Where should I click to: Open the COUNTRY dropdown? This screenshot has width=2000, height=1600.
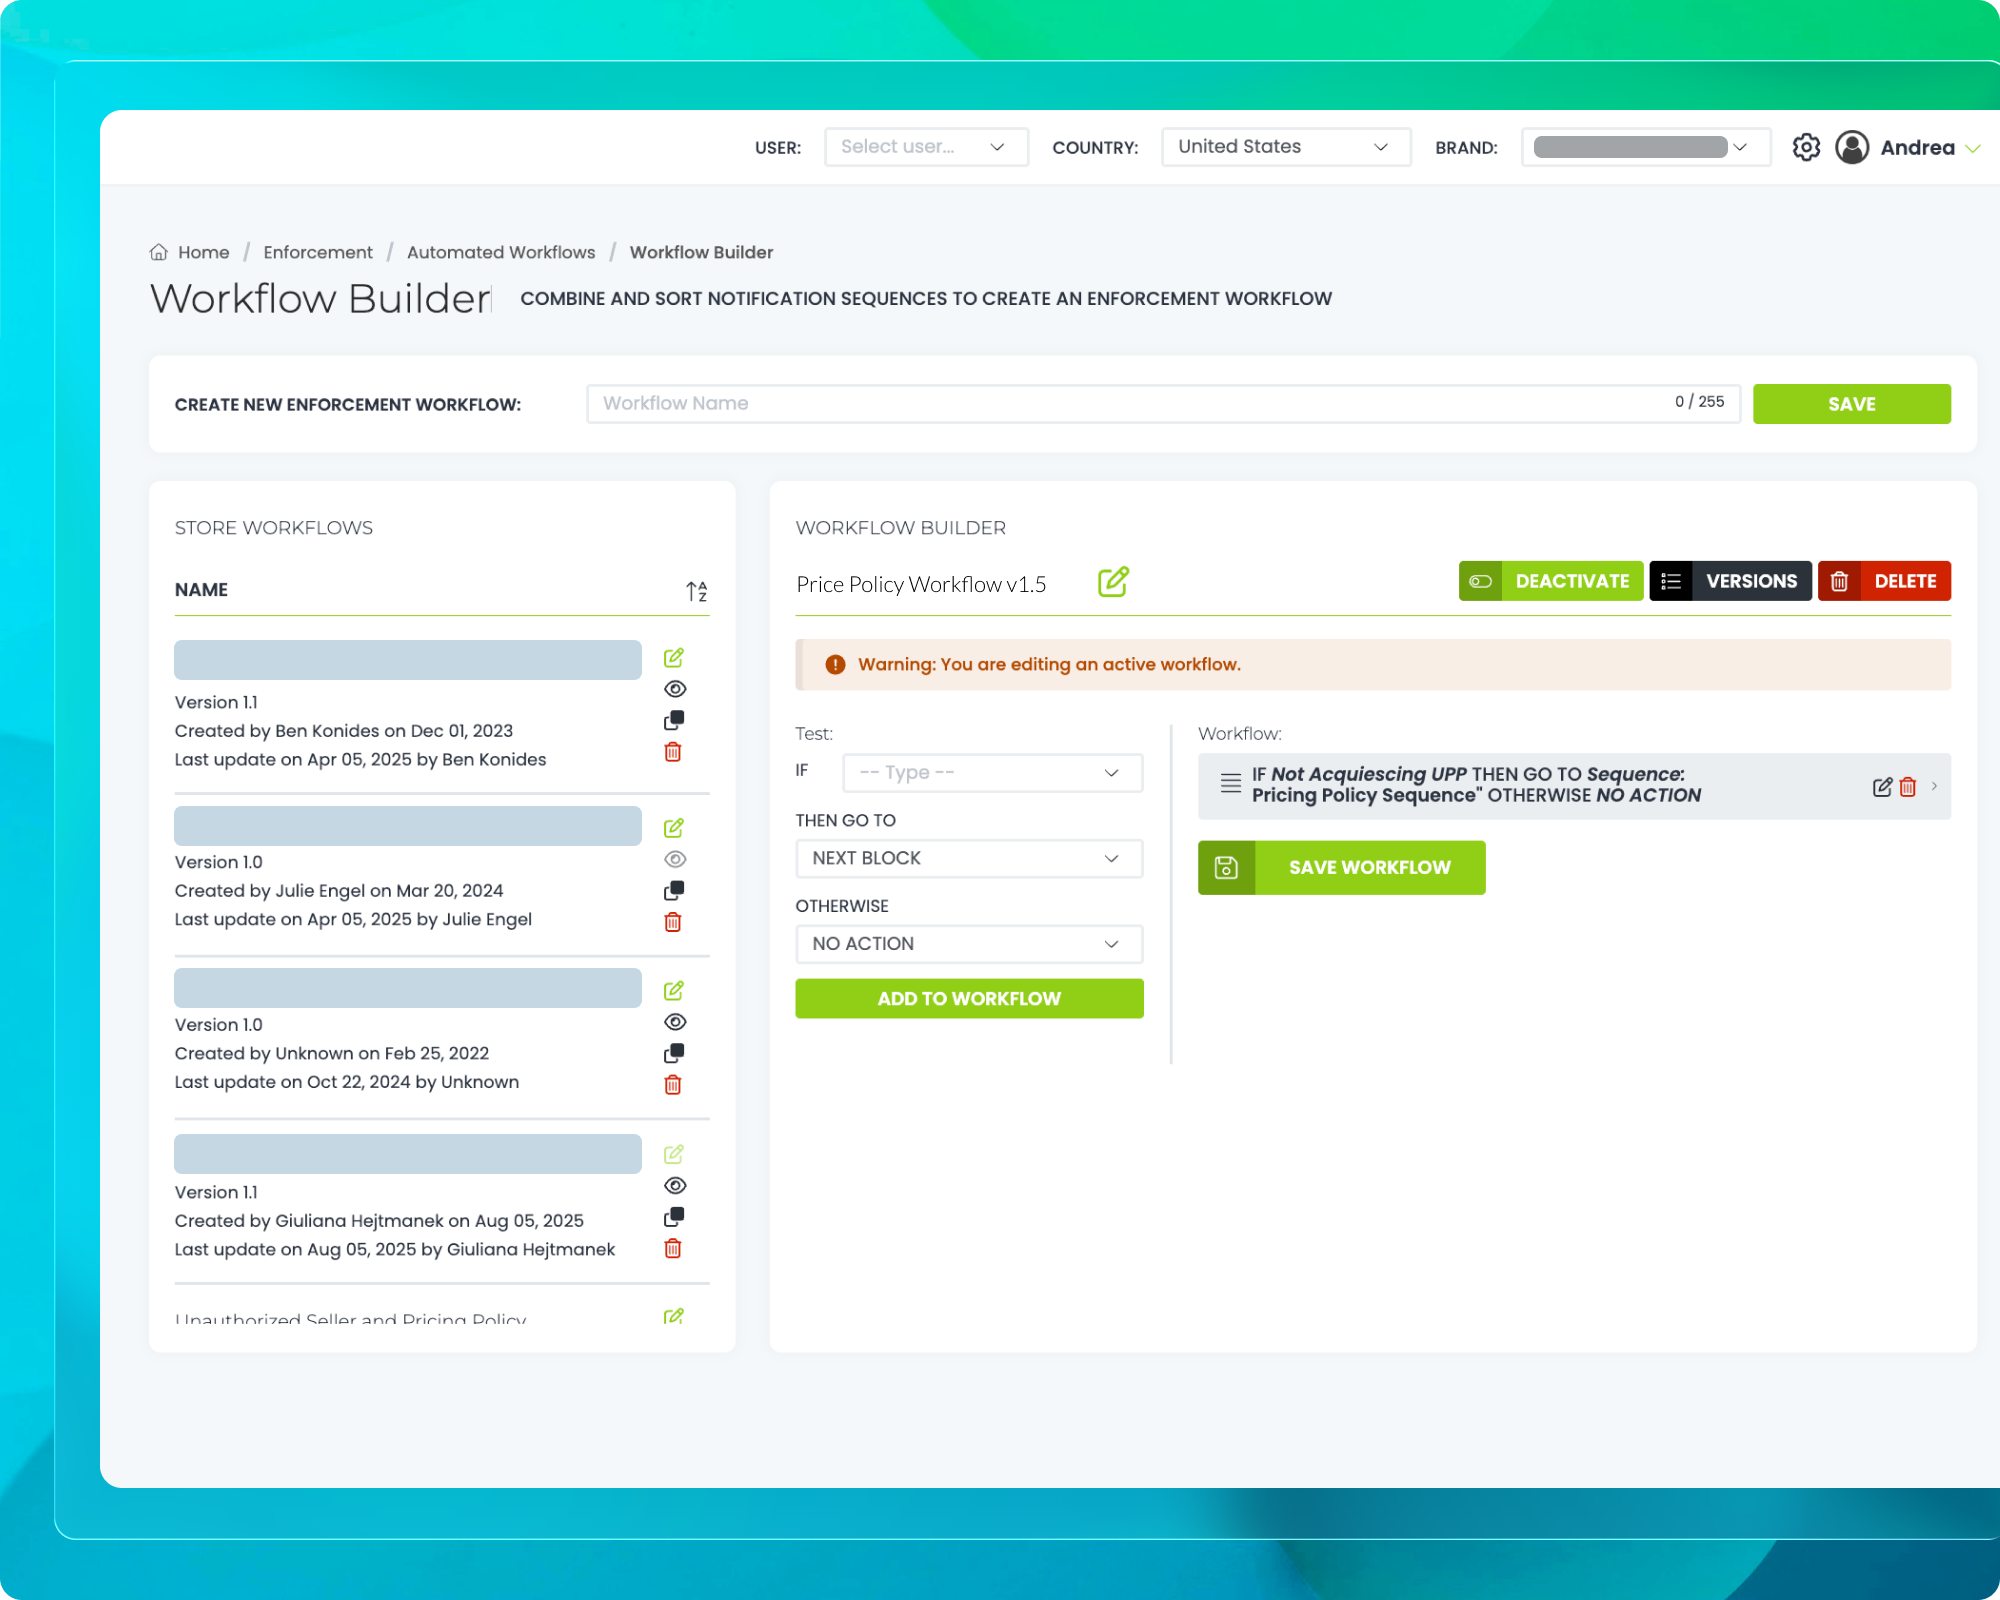(1285, 146)
